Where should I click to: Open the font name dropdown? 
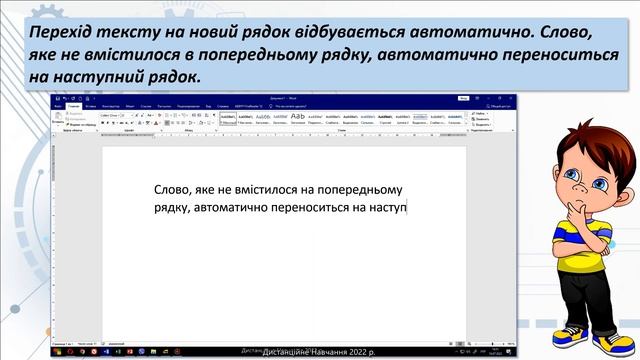[119, 116]
